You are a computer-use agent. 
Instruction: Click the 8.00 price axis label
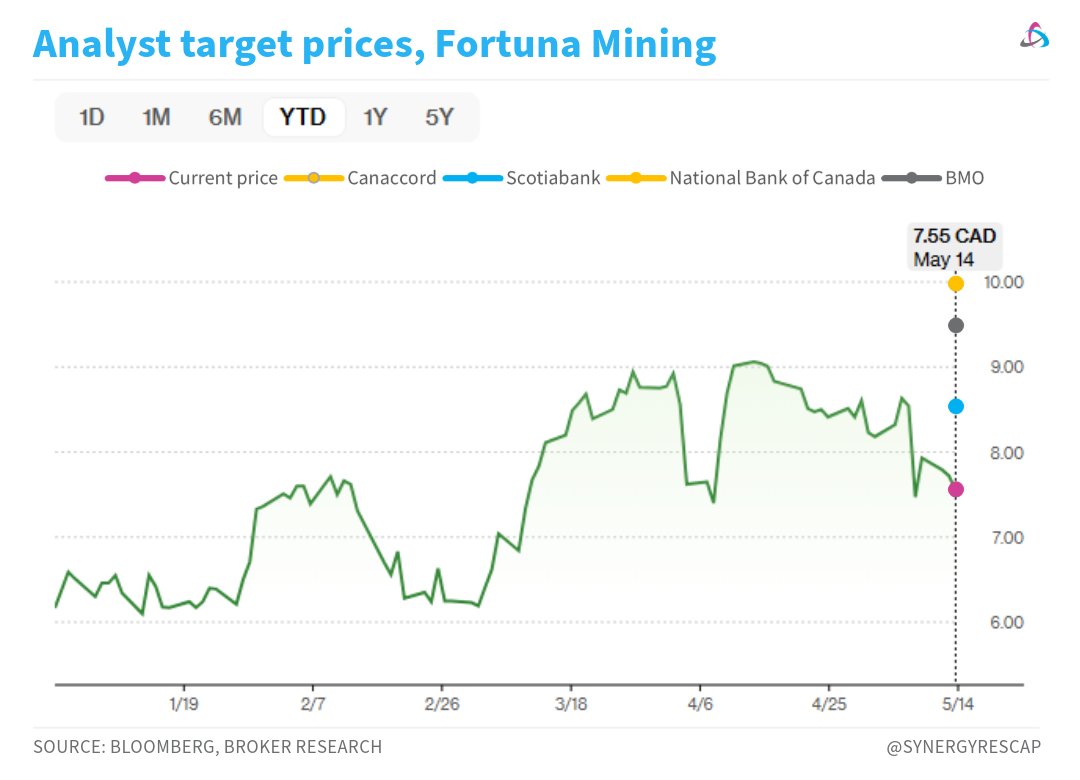pos(1007,453)
